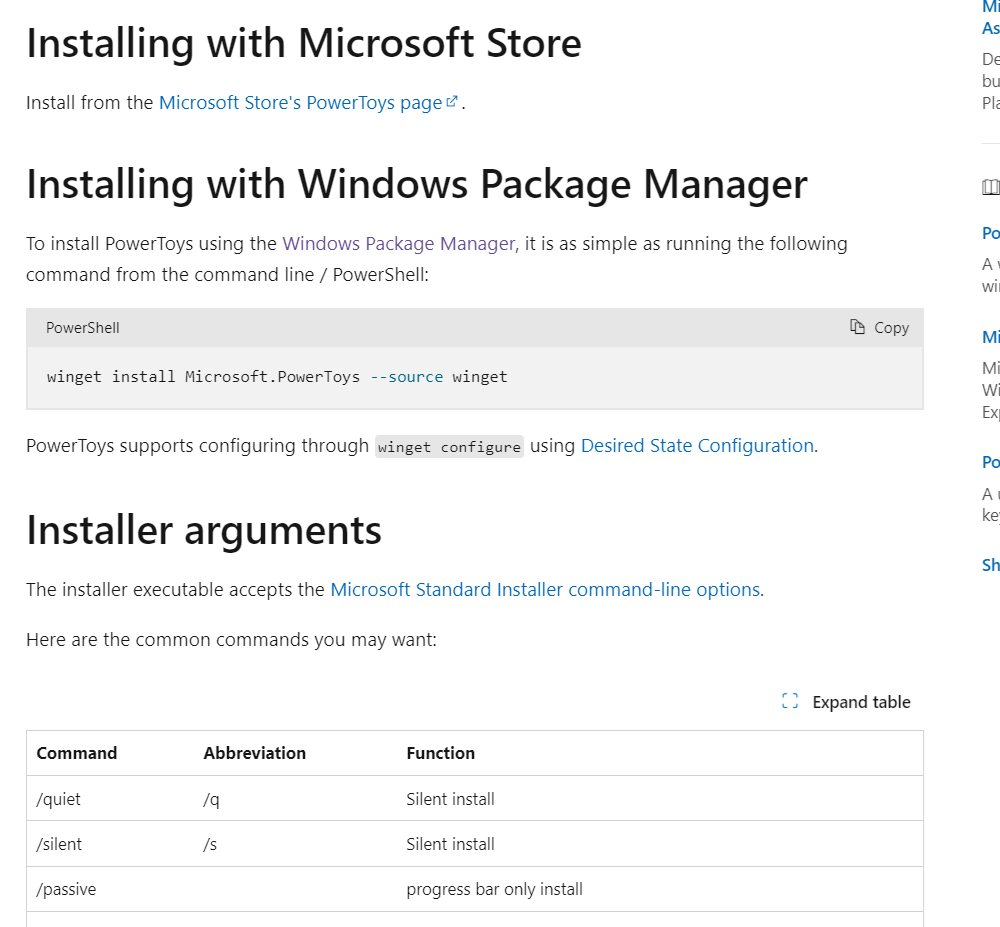The width and height of the screenshot is (1000, 927).
Task: Click the Copy icon on the PowerShell code block
Action: pyautogui.click(x=856, y=327)
